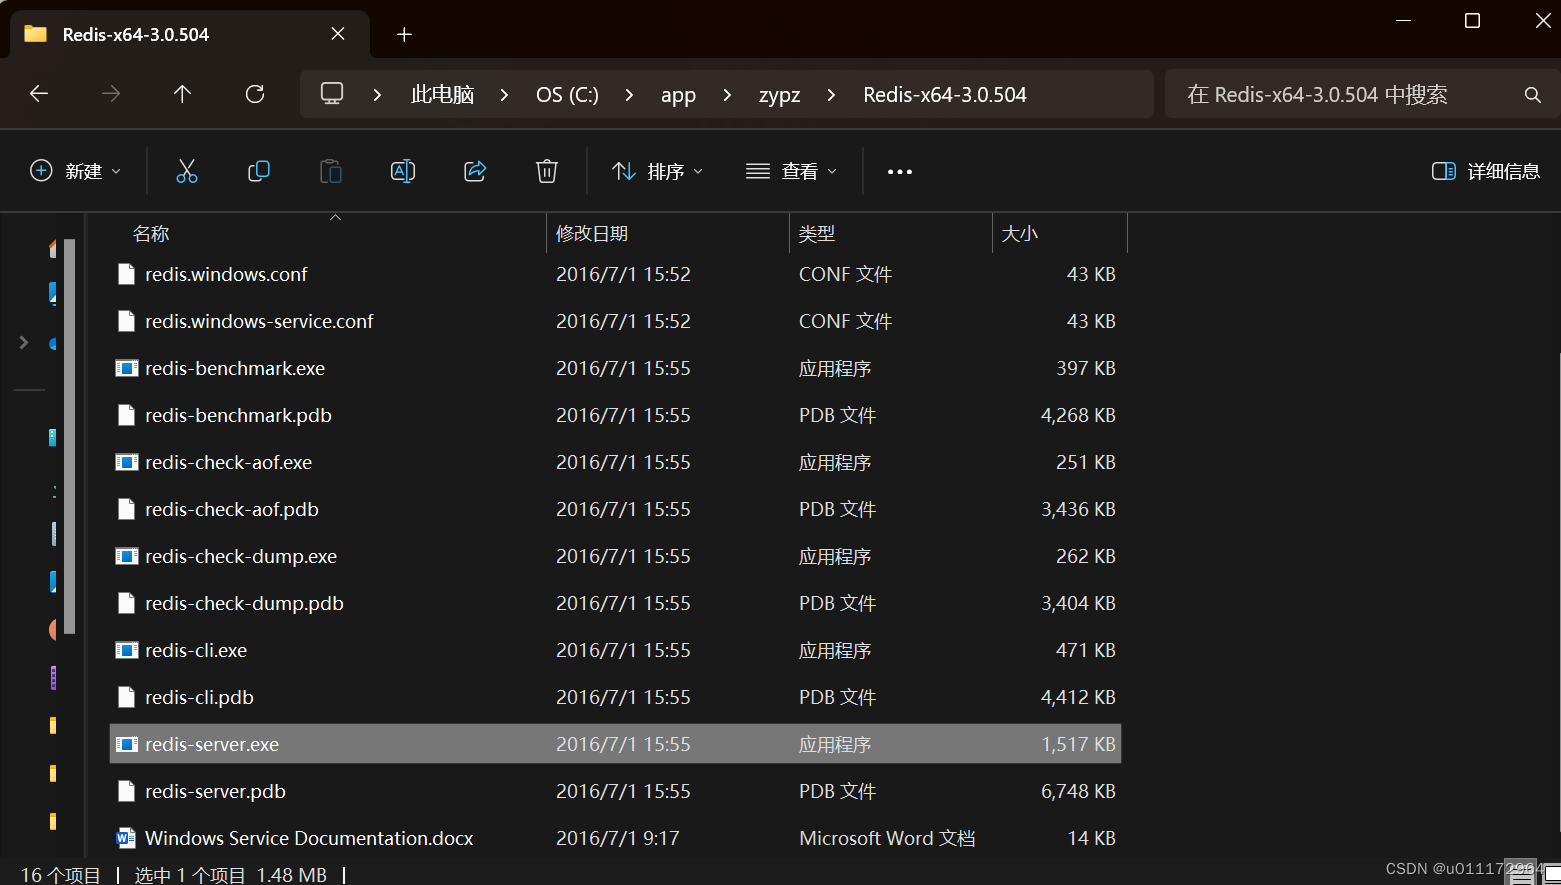Open the See more ... menu
This screenshot has height=885, width=1561.
(898, 170)
